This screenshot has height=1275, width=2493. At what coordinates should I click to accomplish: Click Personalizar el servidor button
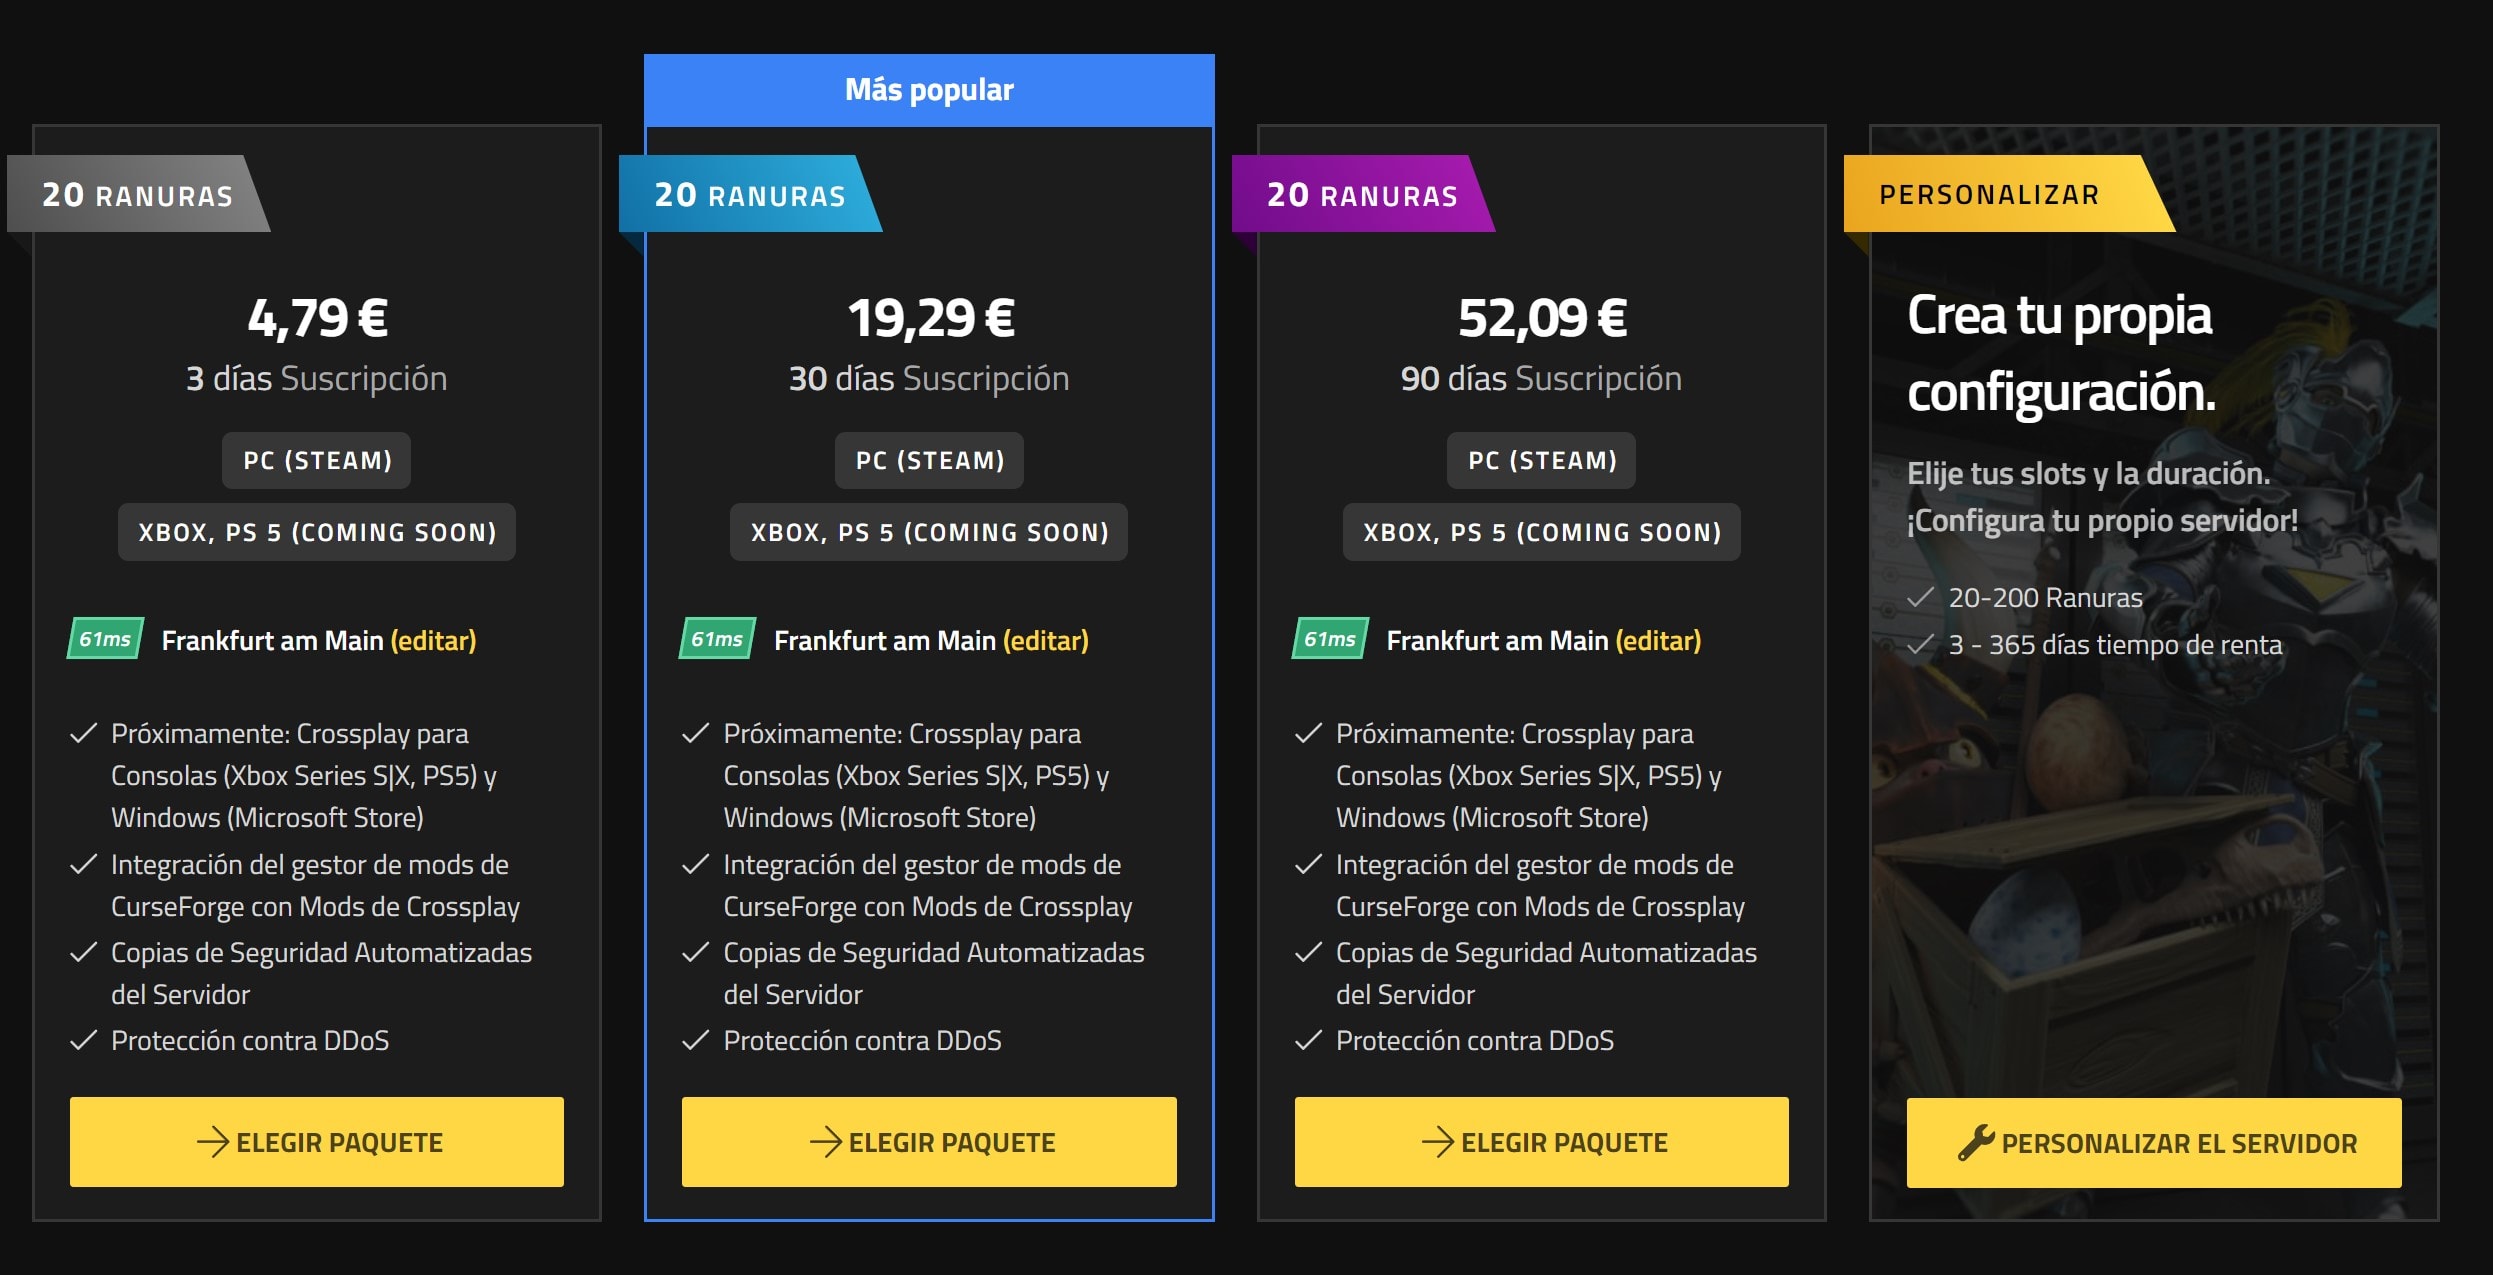coord(2154,1143)
